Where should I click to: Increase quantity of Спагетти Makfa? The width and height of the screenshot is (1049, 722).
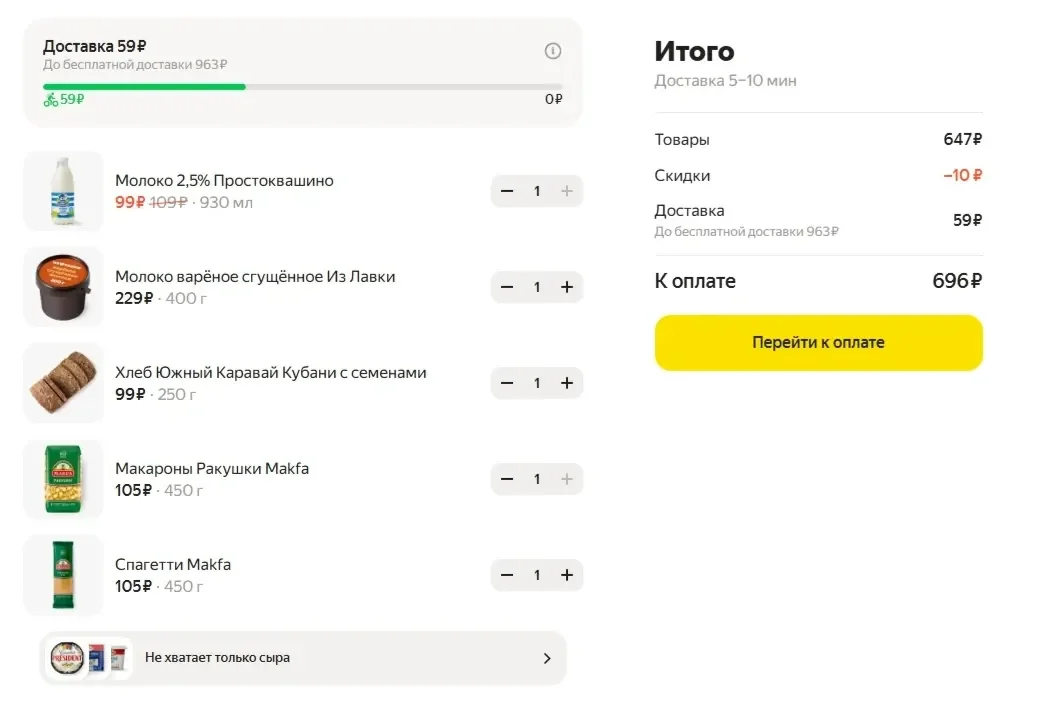tap(567, 575)
